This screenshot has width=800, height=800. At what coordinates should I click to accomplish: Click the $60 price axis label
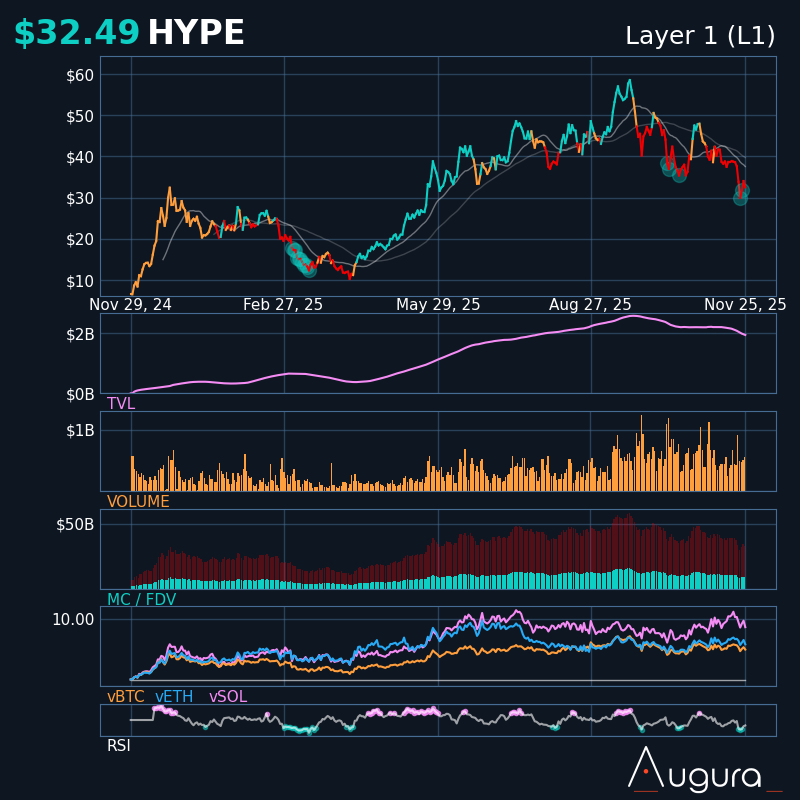coord(80,75)
